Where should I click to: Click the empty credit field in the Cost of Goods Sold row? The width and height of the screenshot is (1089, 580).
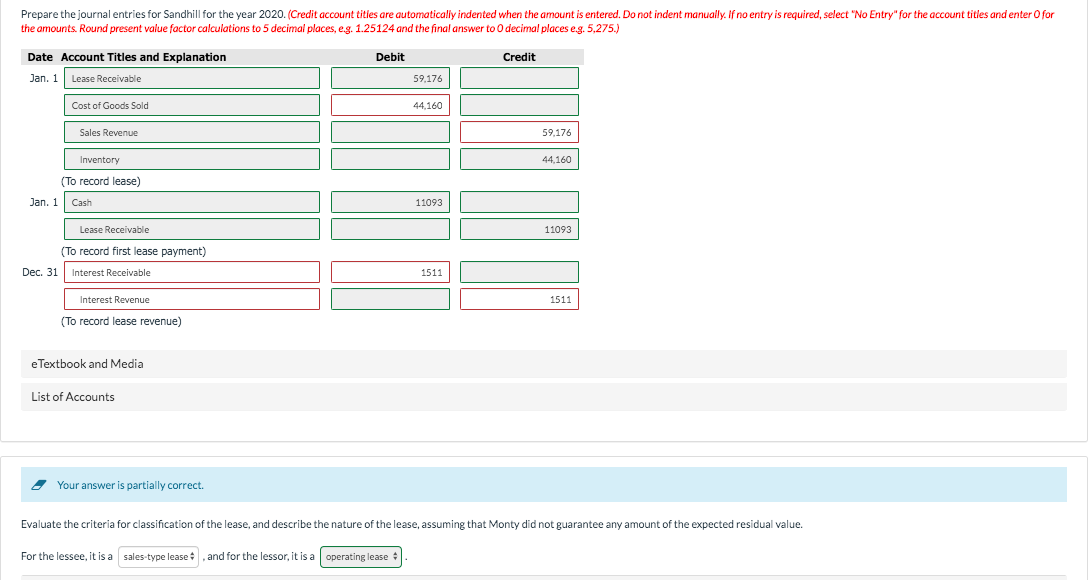[519, 105]
